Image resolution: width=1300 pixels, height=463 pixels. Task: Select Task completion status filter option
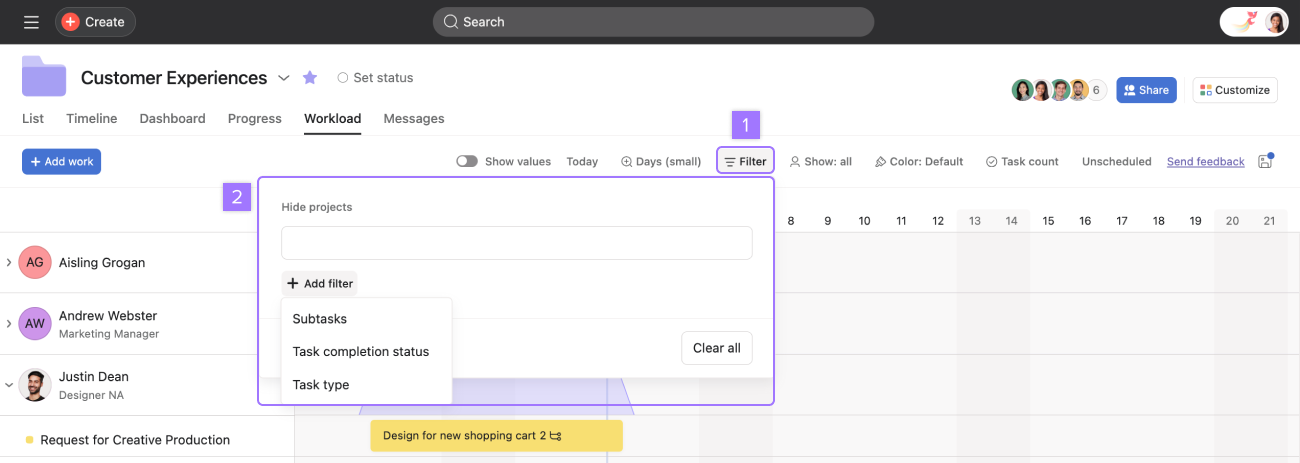tap(360, 352)
